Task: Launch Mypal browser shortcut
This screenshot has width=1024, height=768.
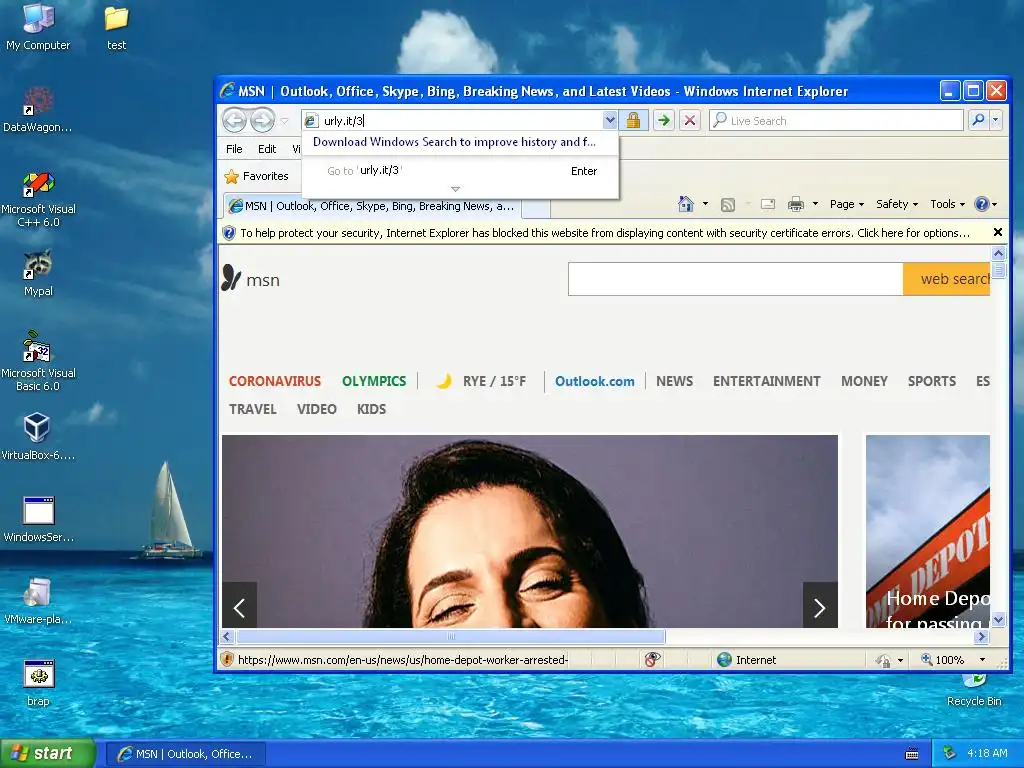Action: coord(38,273)
